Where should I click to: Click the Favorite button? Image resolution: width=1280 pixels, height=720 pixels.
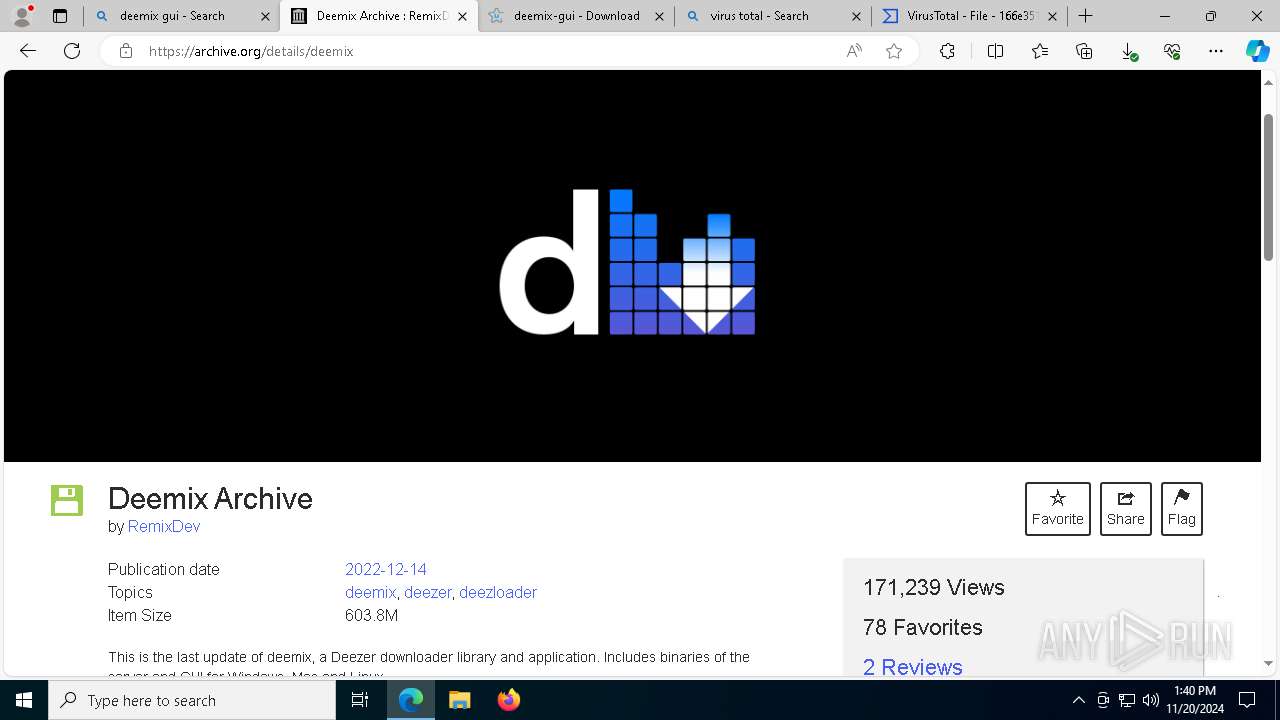(x=1058, y=509)
